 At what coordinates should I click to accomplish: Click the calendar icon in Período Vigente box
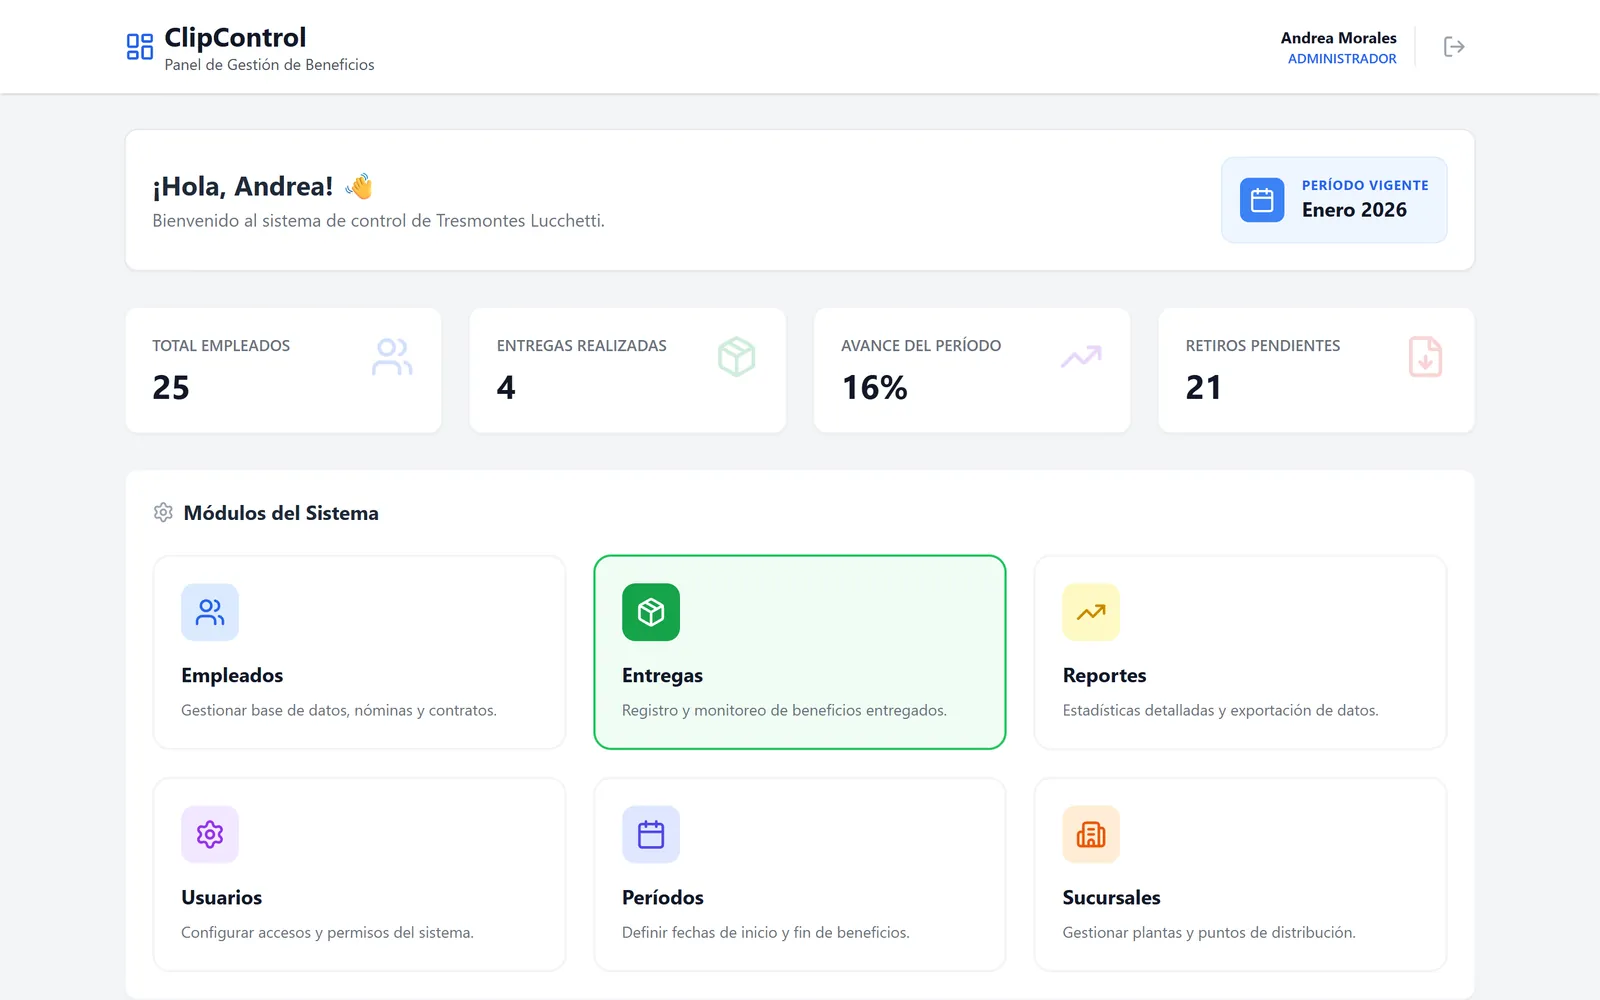(1262, 200)
